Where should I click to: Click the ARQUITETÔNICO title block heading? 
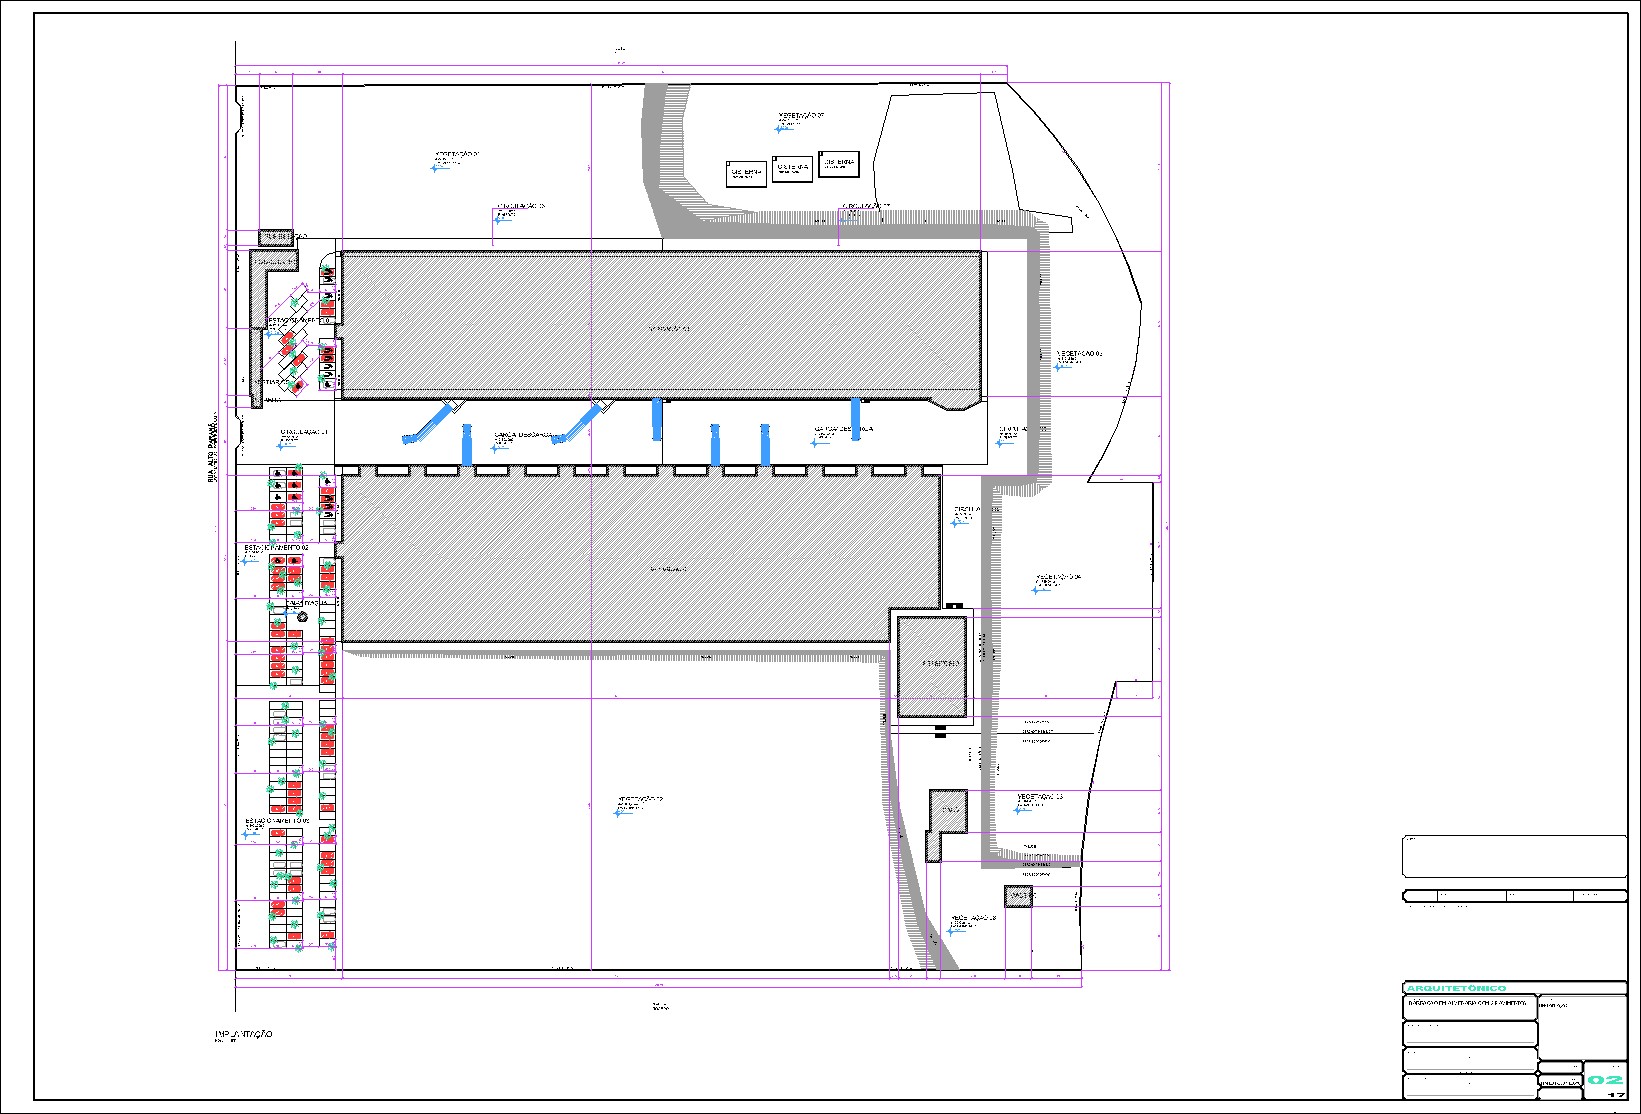coord(1456,988)
